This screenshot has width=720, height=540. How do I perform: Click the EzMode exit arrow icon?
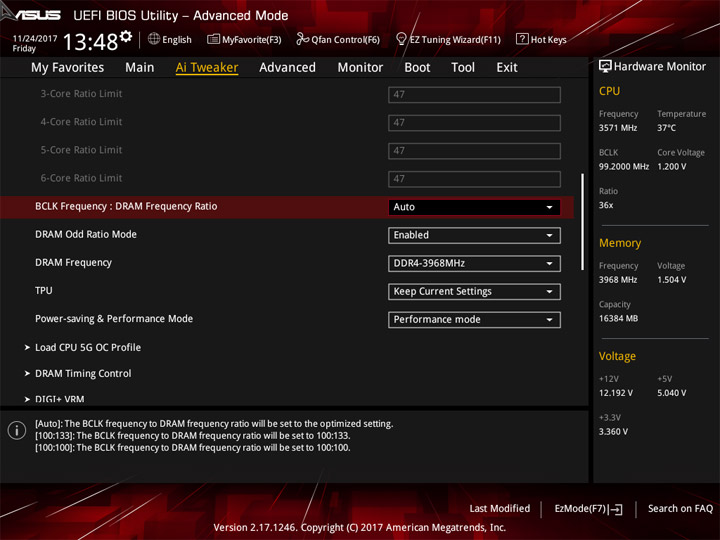[616, 509]
